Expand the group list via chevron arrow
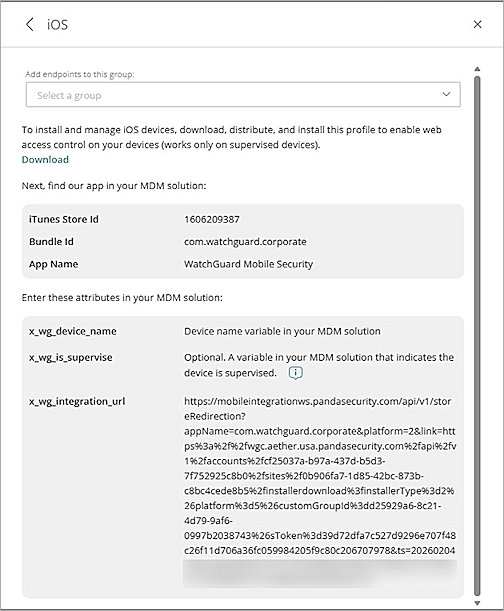 (x=446, y=94)
